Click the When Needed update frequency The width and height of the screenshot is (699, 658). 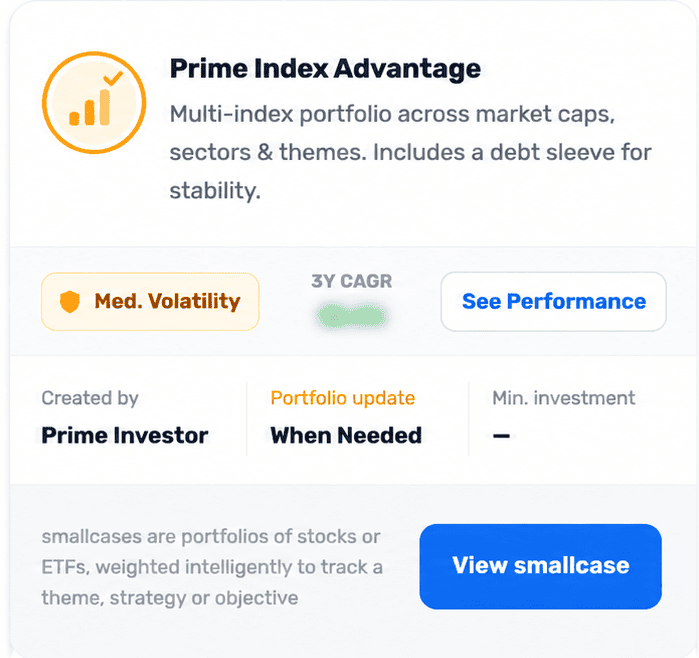(346, 436)
